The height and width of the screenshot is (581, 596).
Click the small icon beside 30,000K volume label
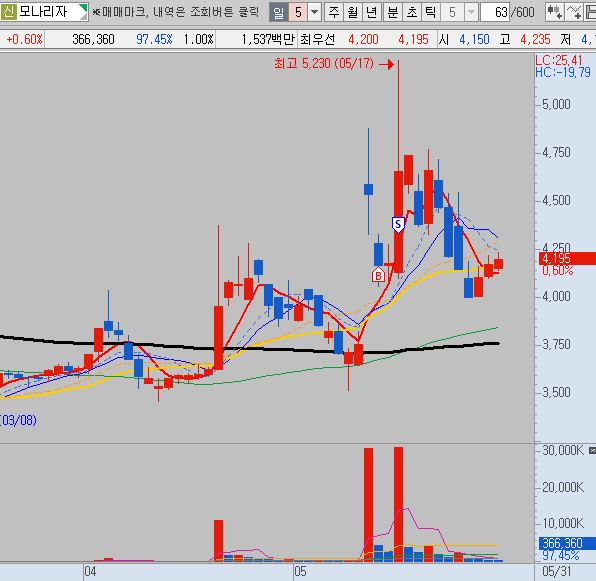[592, 450]
